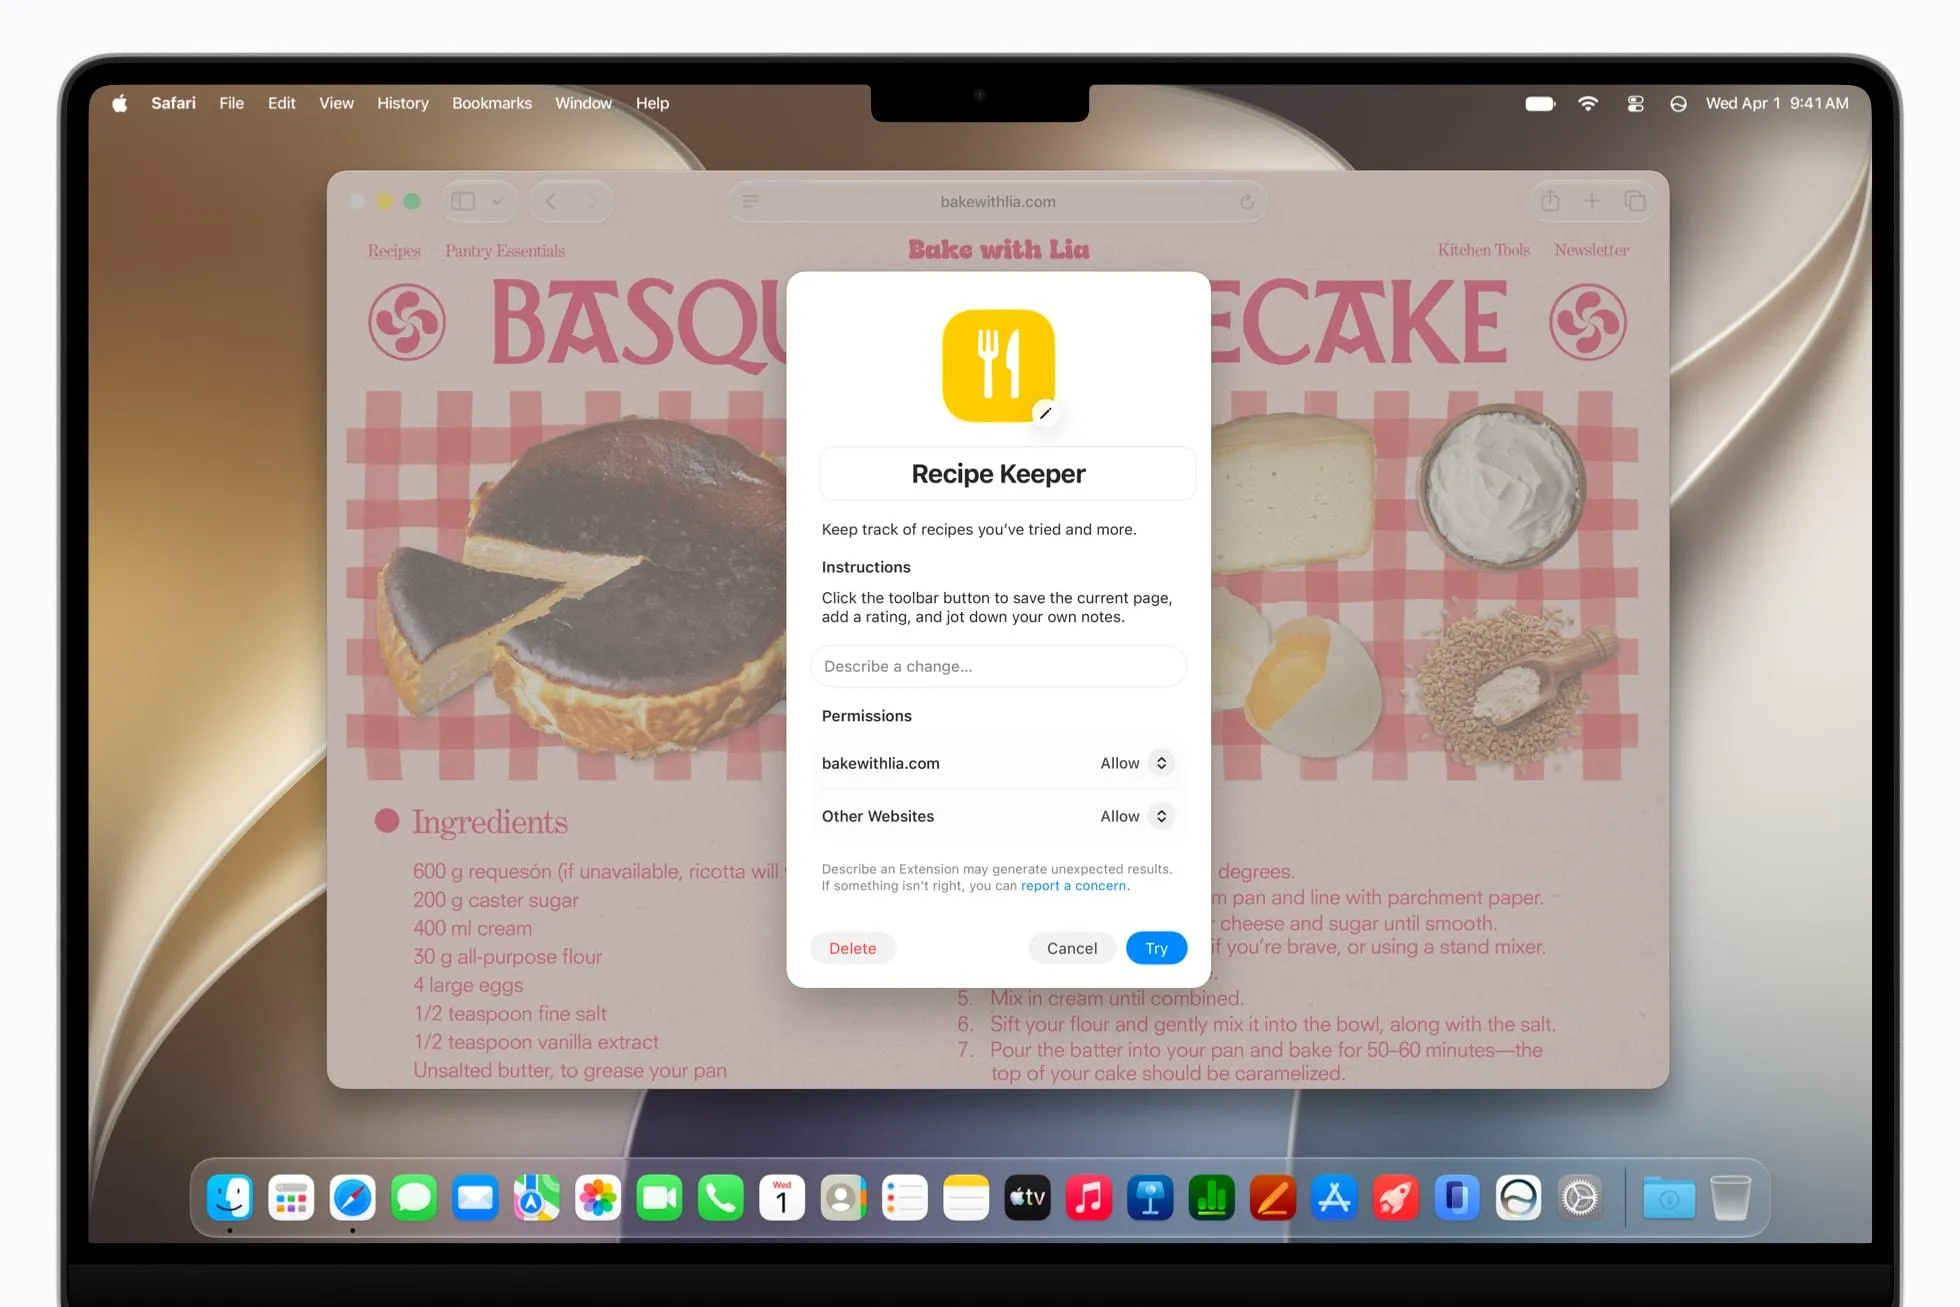Open the File menu
The width and height of the screenshot is (1960, 1307).
[x=232, y=103]
